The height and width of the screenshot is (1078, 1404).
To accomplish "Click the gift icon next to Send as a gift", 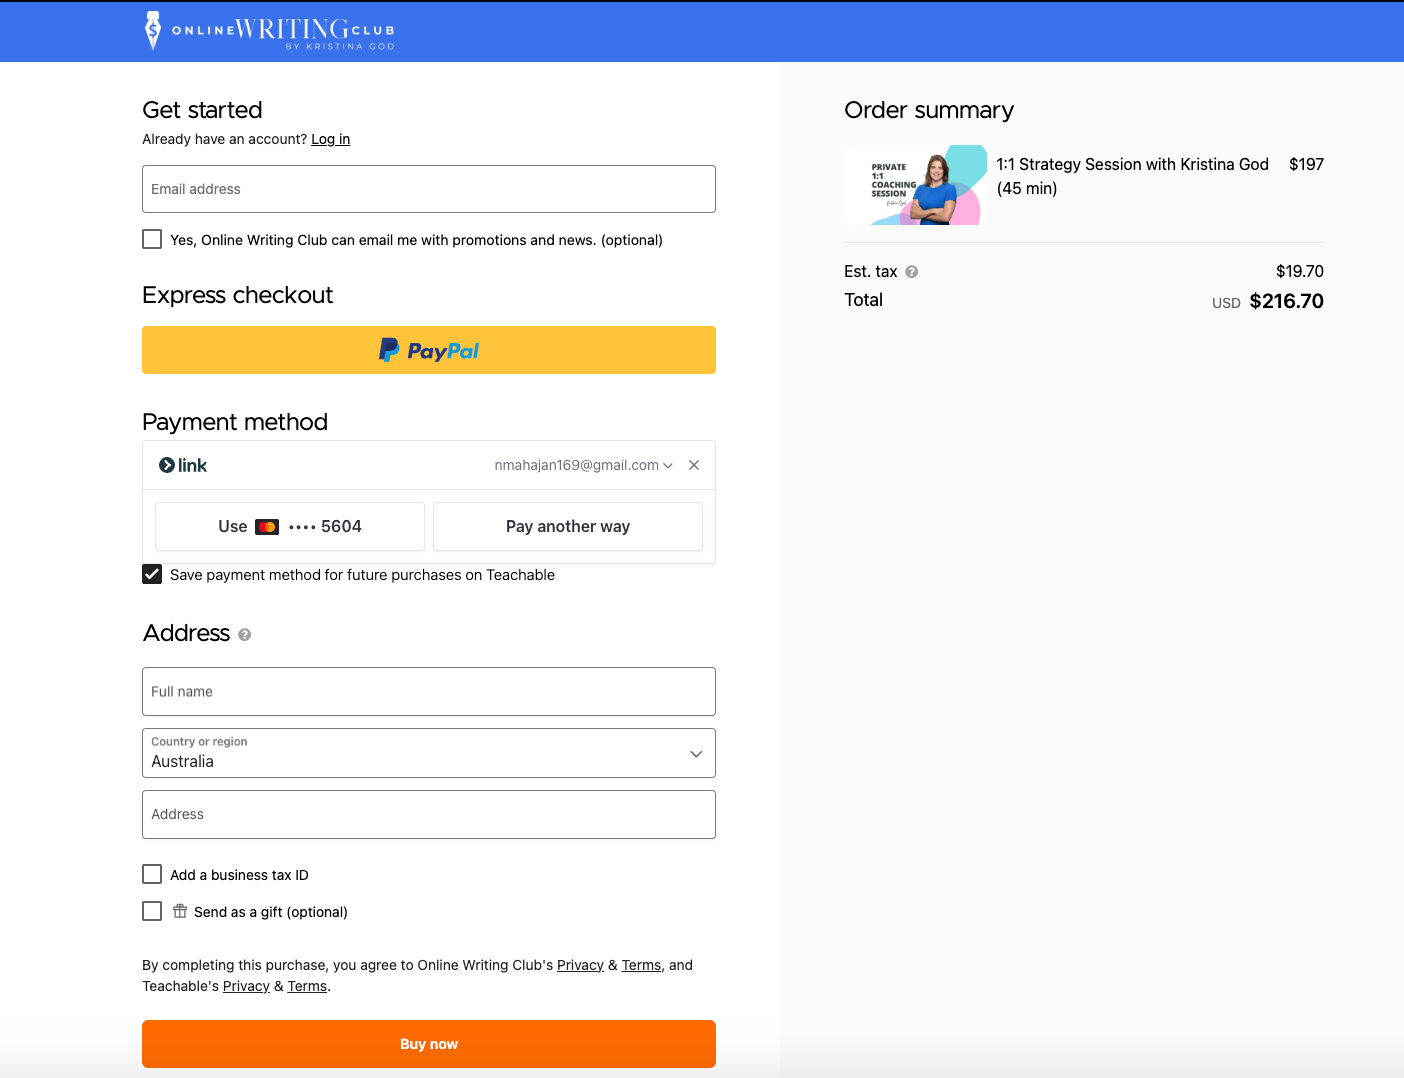I will [180, 911].
